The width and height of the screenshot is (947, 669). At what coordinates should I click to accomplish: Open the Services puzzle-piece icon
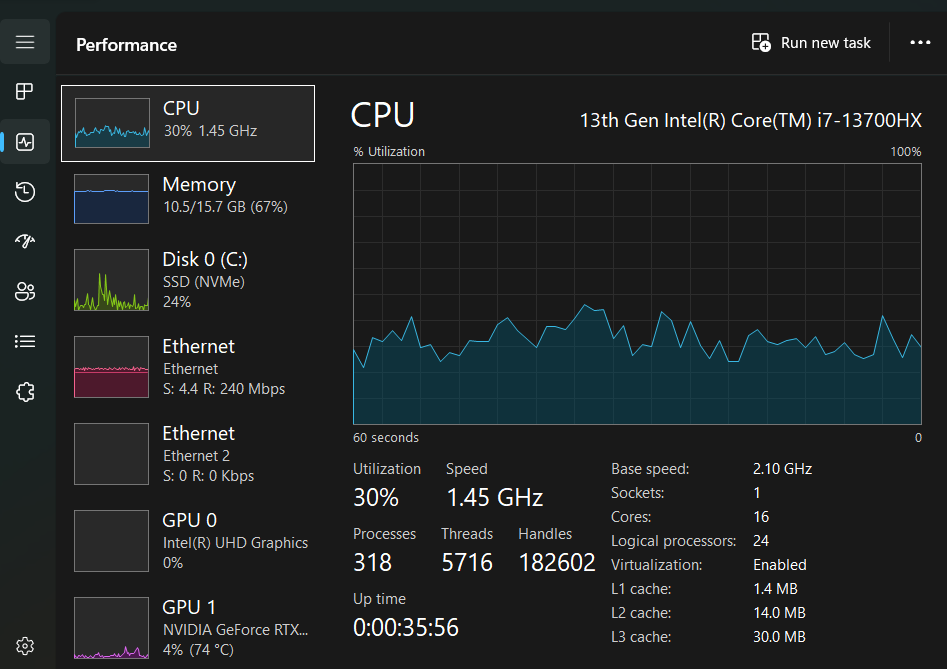(x=25, y=392)
